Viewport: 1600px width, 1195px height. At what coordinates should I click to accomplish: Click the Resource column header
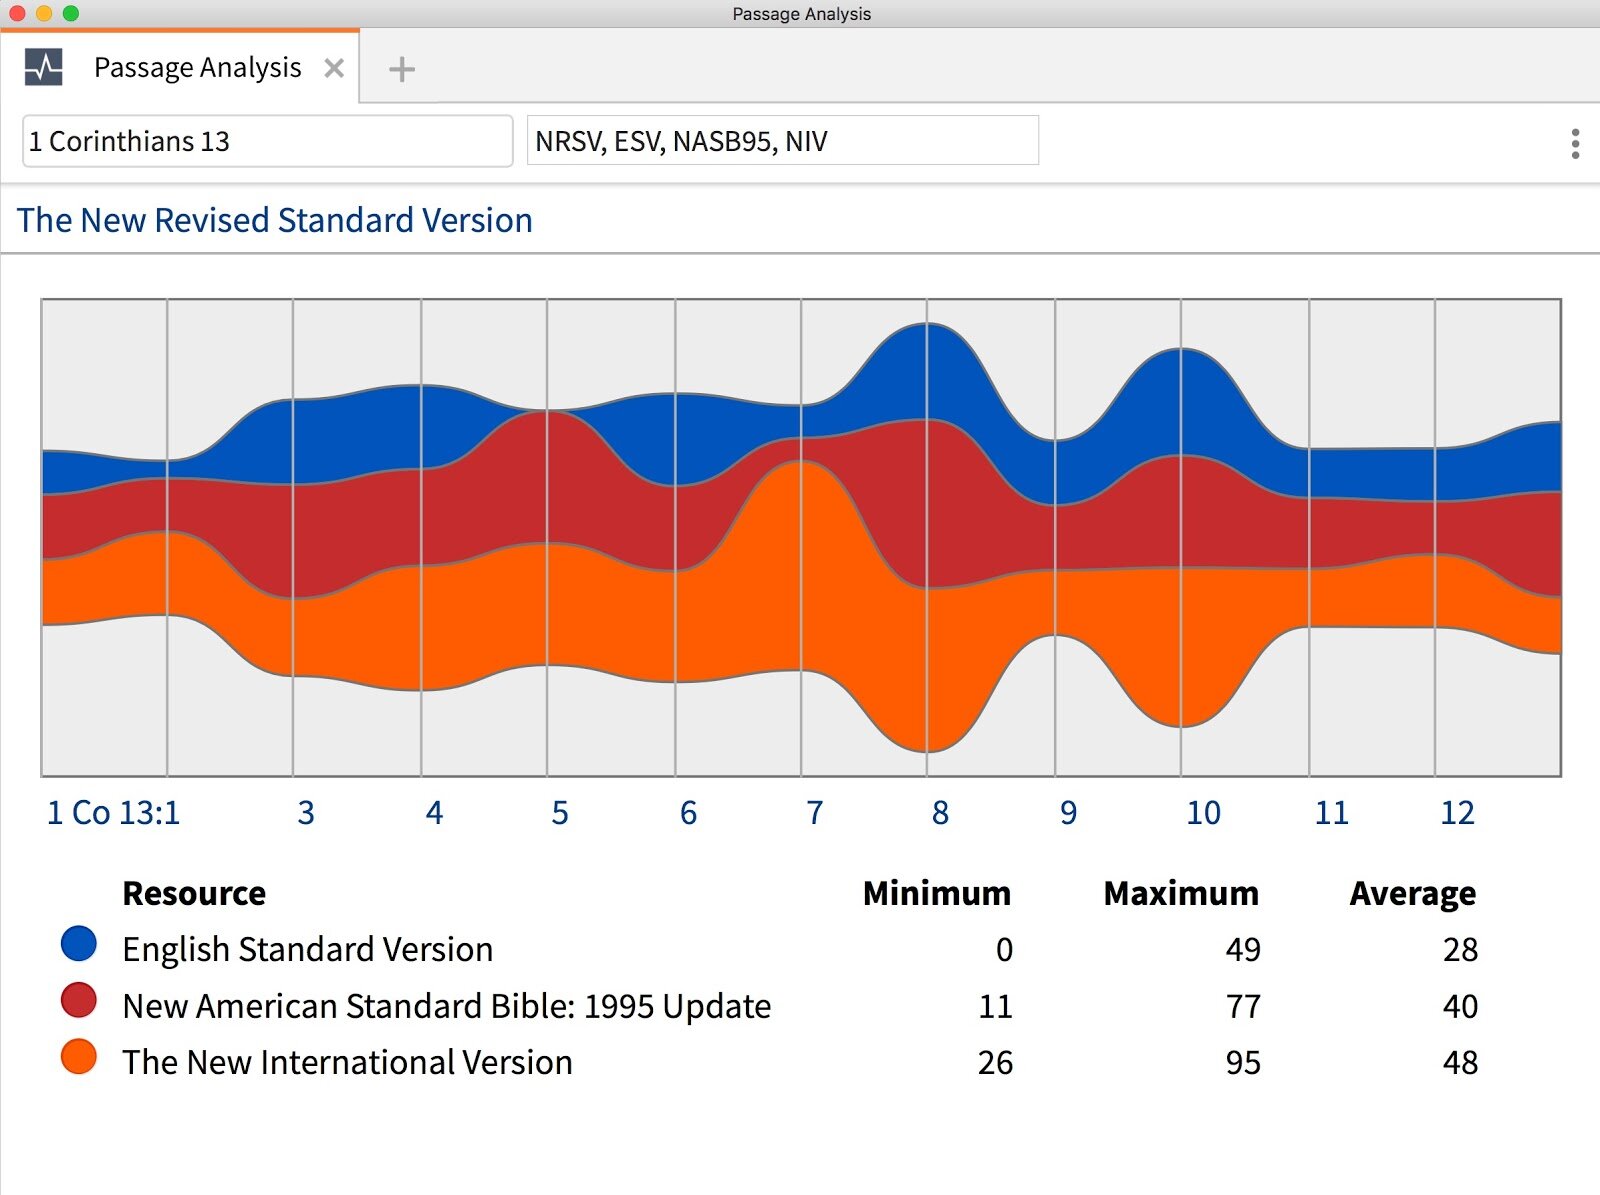[193, 893]
